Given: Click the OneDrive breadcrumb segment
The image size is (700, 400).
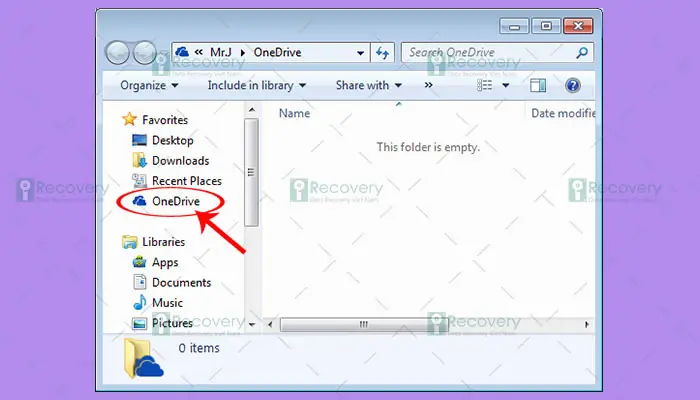Looking at the screenshot, I should pos(277,52).
